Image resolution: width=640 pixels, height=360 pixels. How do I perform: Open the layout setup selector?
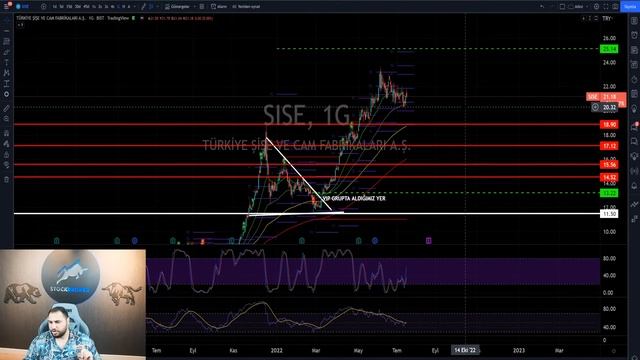562,7
